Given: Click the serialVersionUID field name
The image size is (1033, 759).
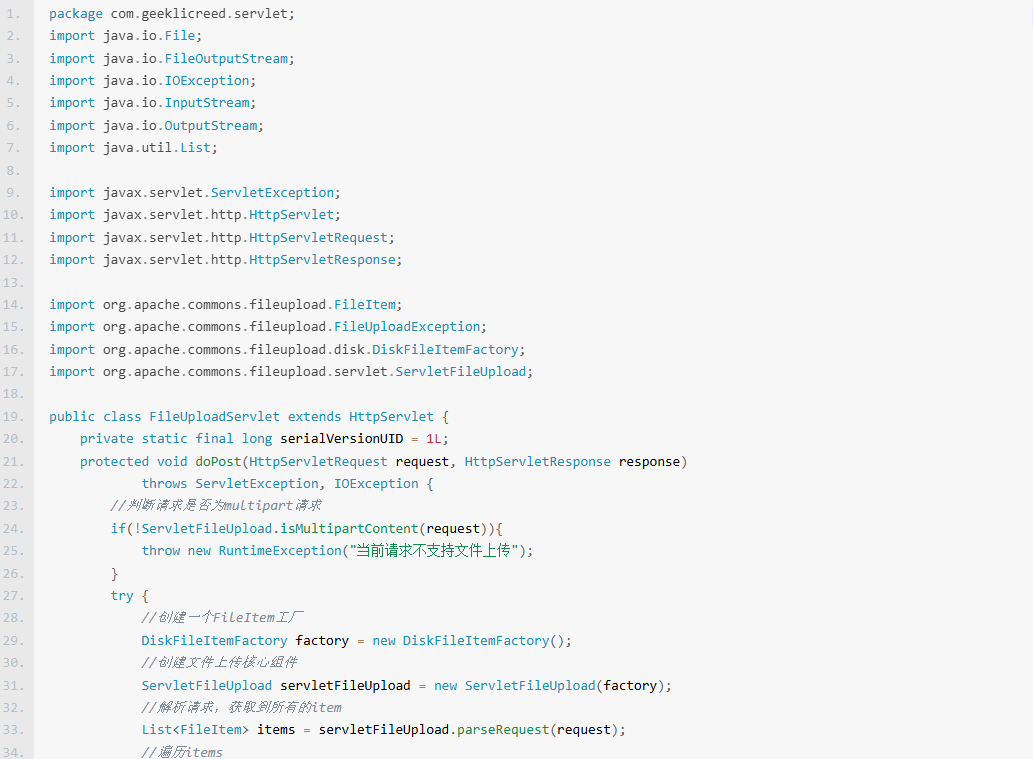Looking at the screenshot, I should 341,439.
